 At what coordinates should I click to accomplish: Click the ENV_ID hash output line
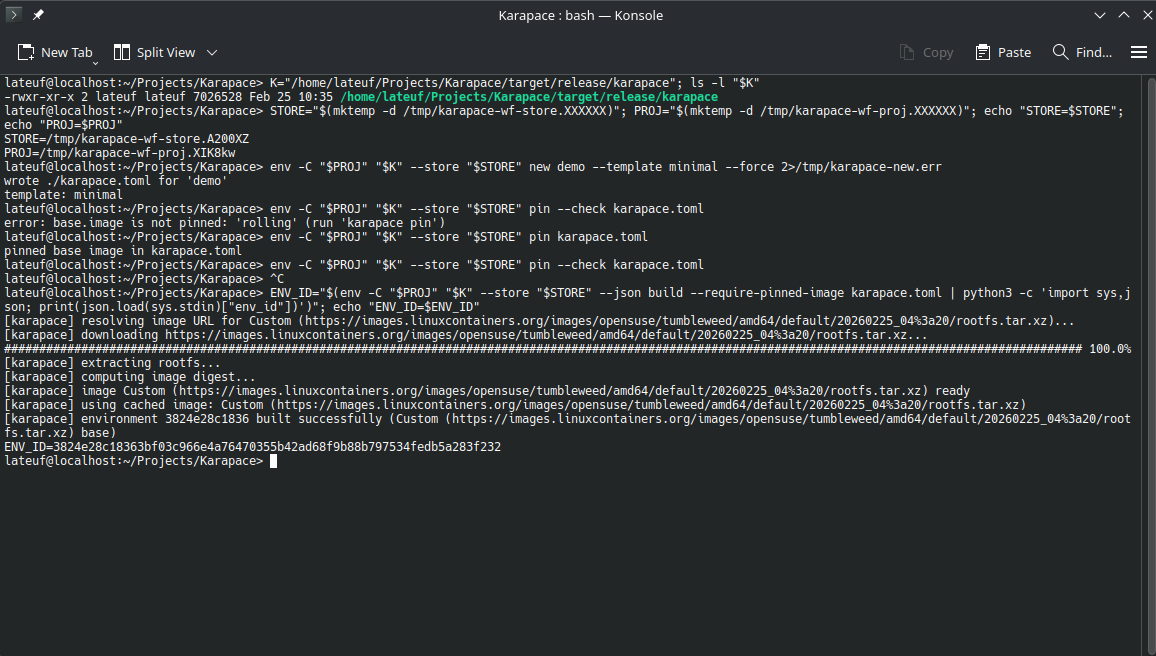coord(252,447)
